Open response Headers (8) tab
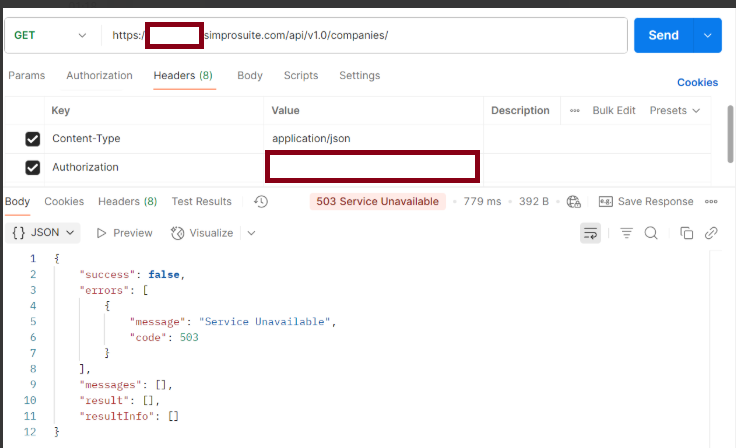This screenshot has width=736, height=448. [x=127, y=201]
